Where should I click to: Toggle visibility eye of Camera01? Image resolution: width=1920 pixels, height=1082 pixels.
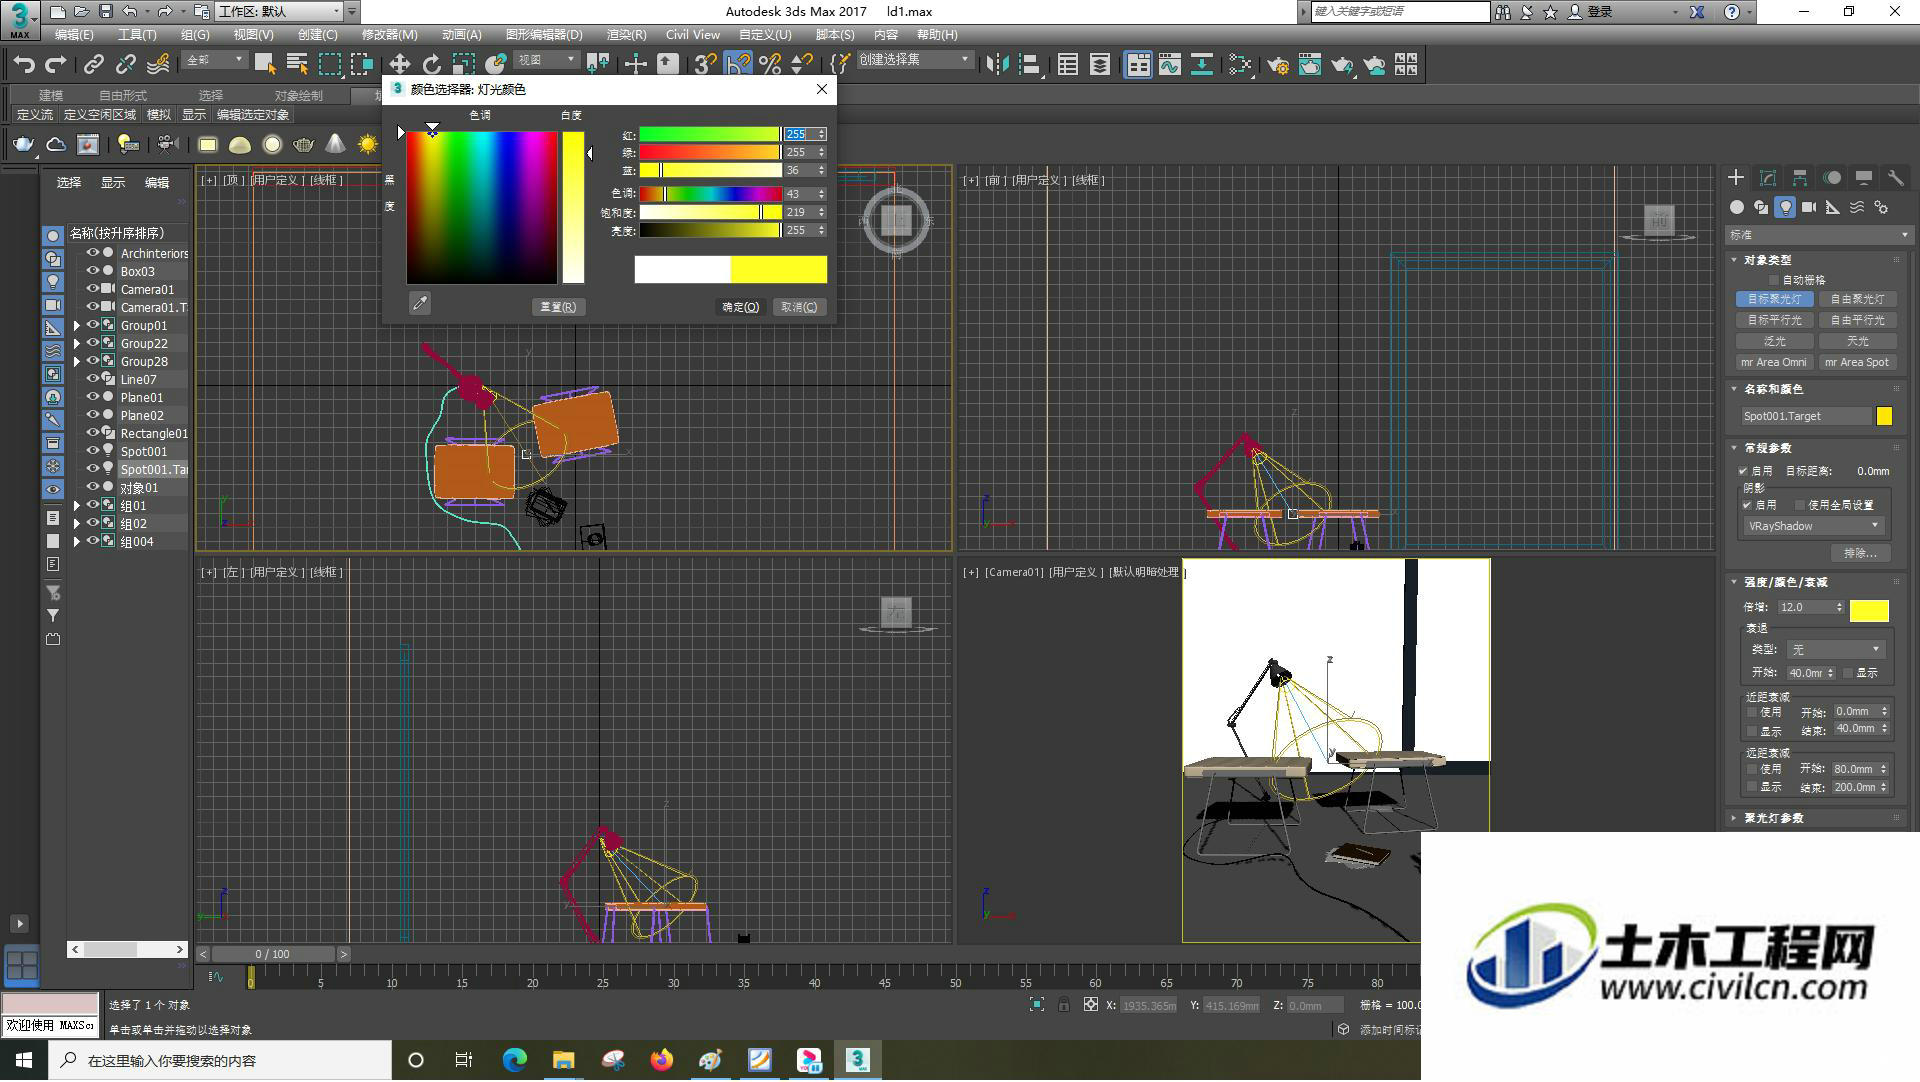(x=93, y=289)
